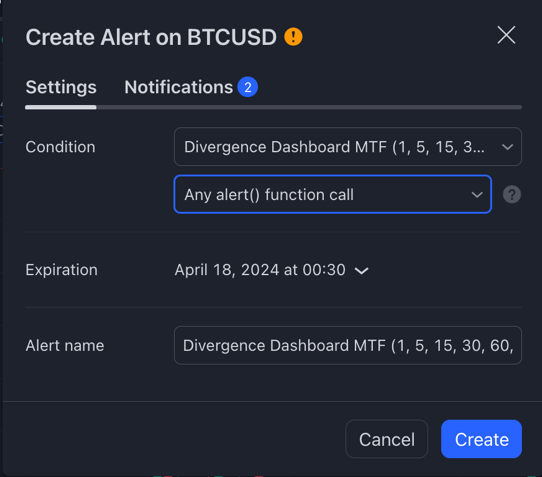The width and height of the screenshot is (542, 477).
Task: Click the orange warning icon beside BTCUSD
Action: (293, 37)
